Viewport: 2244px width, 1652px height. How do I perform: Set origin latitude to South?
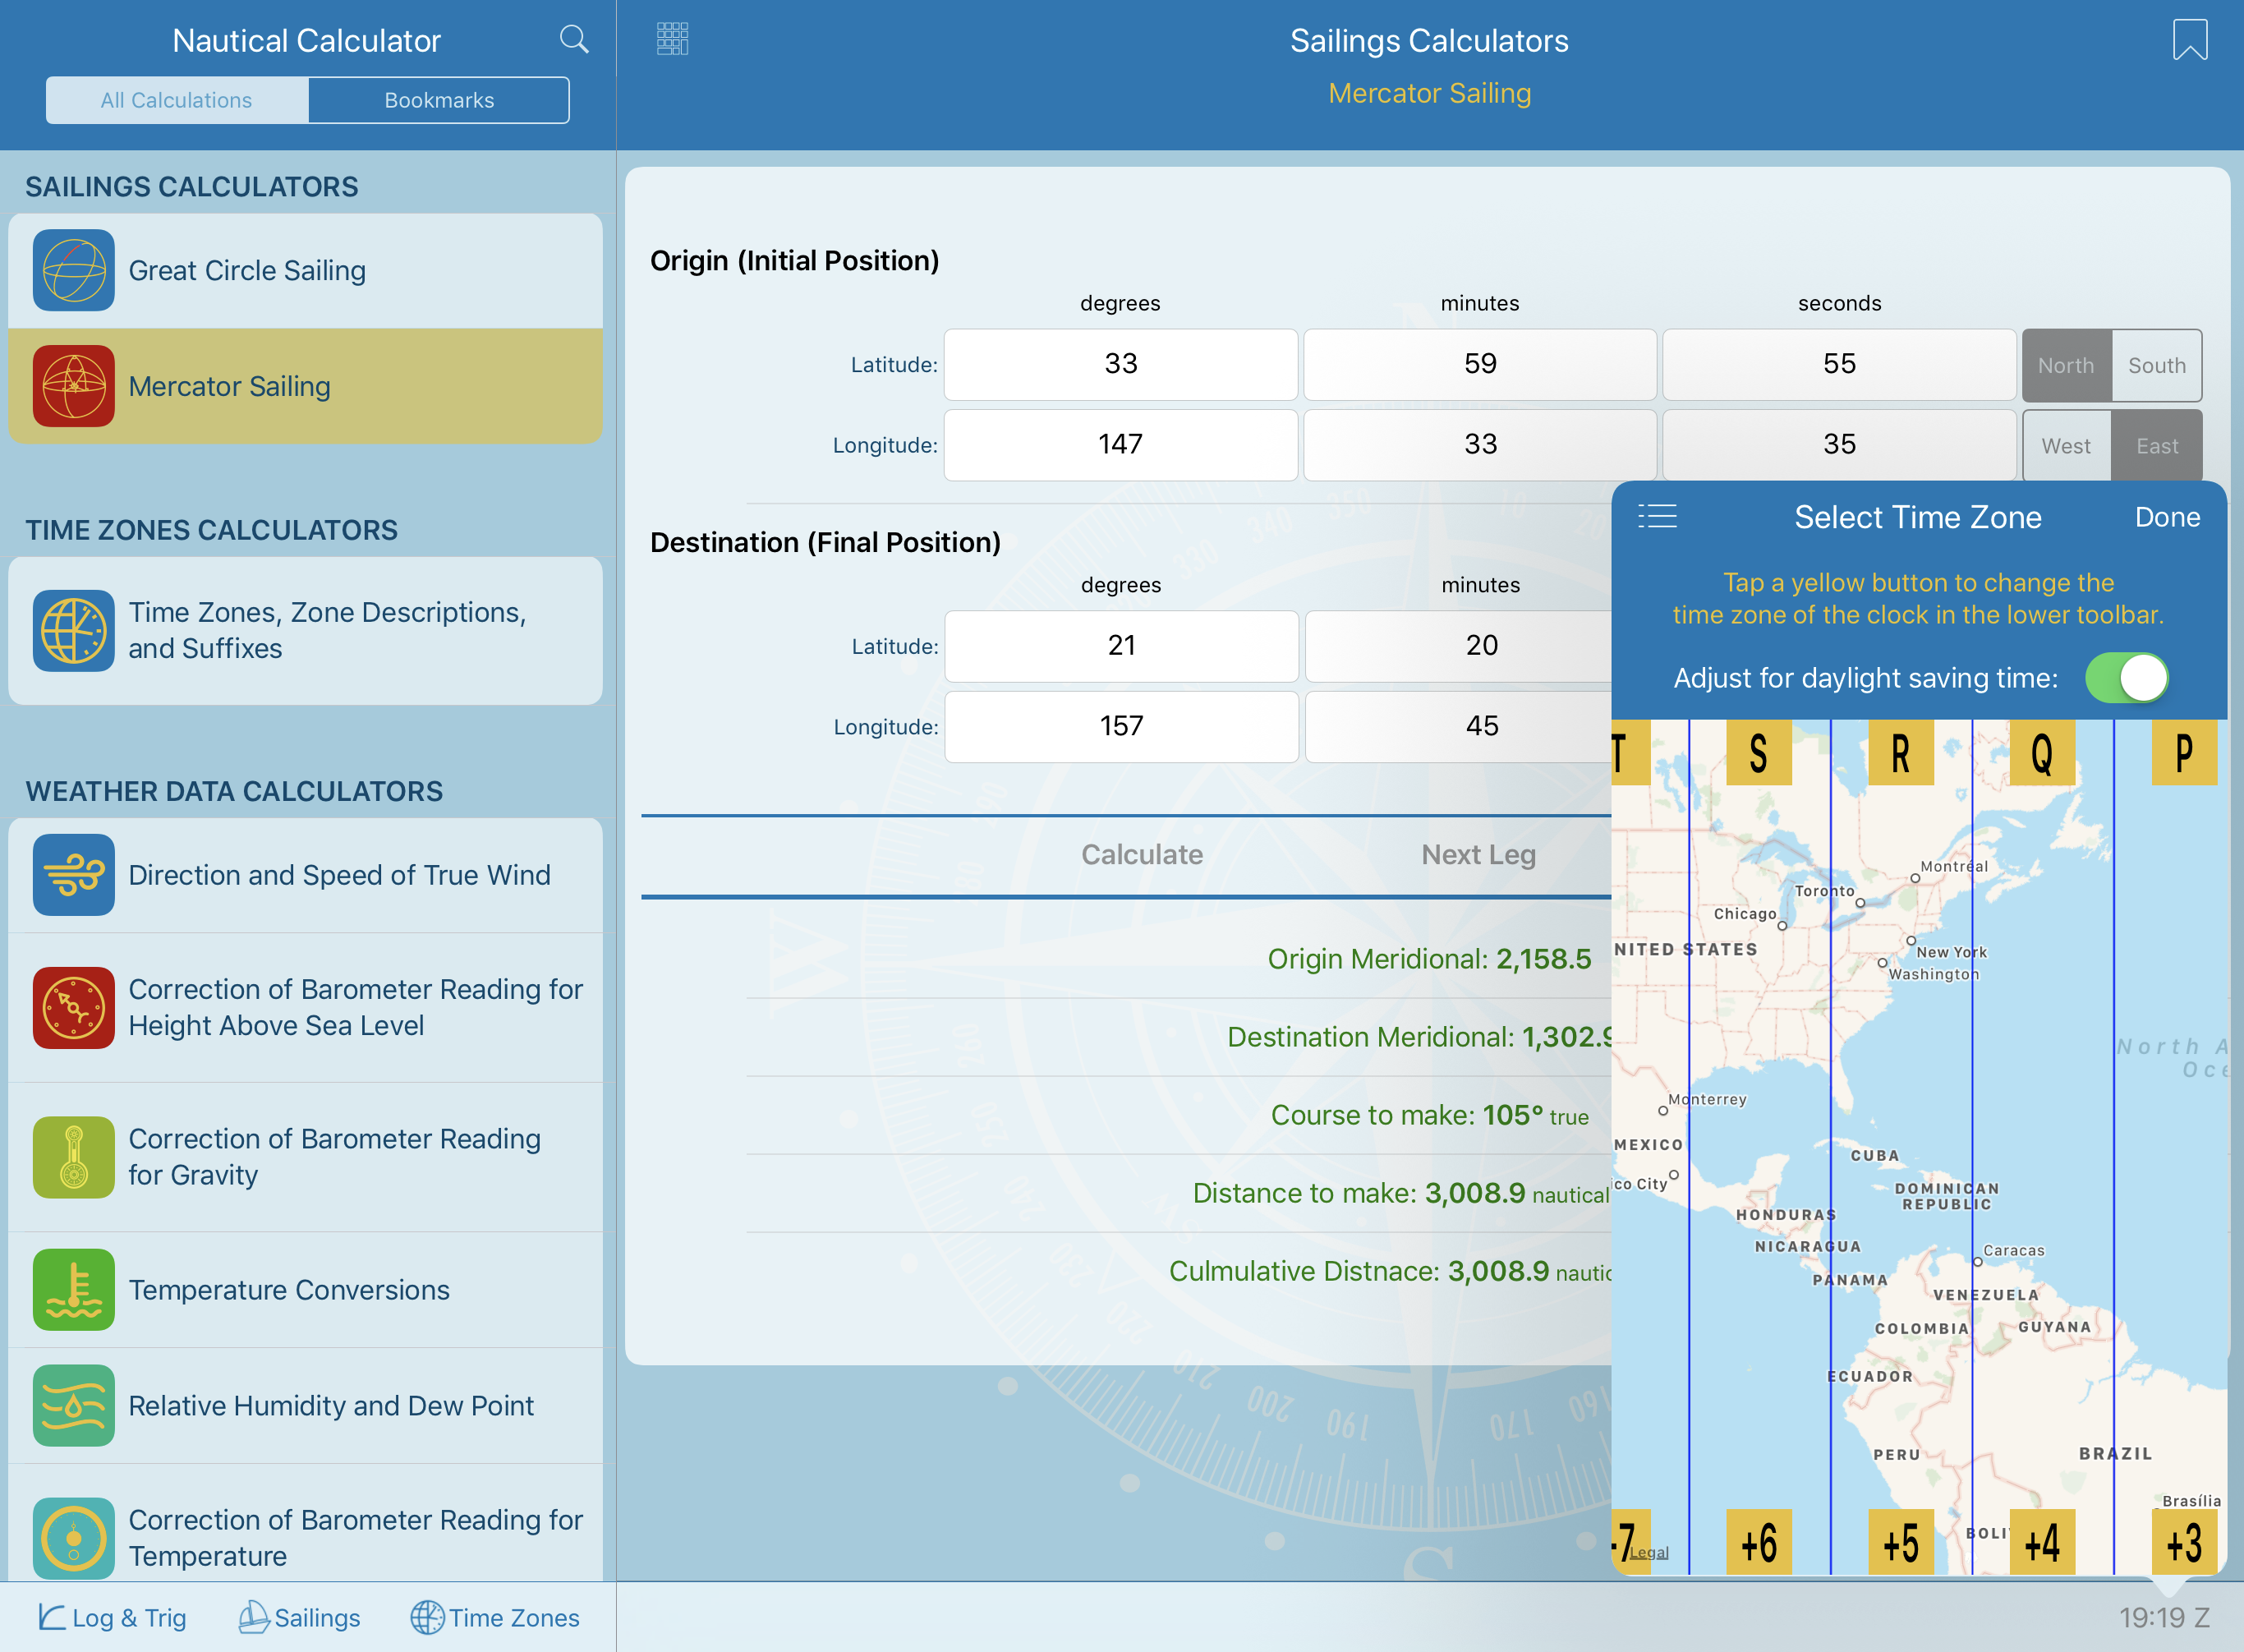2157,365
